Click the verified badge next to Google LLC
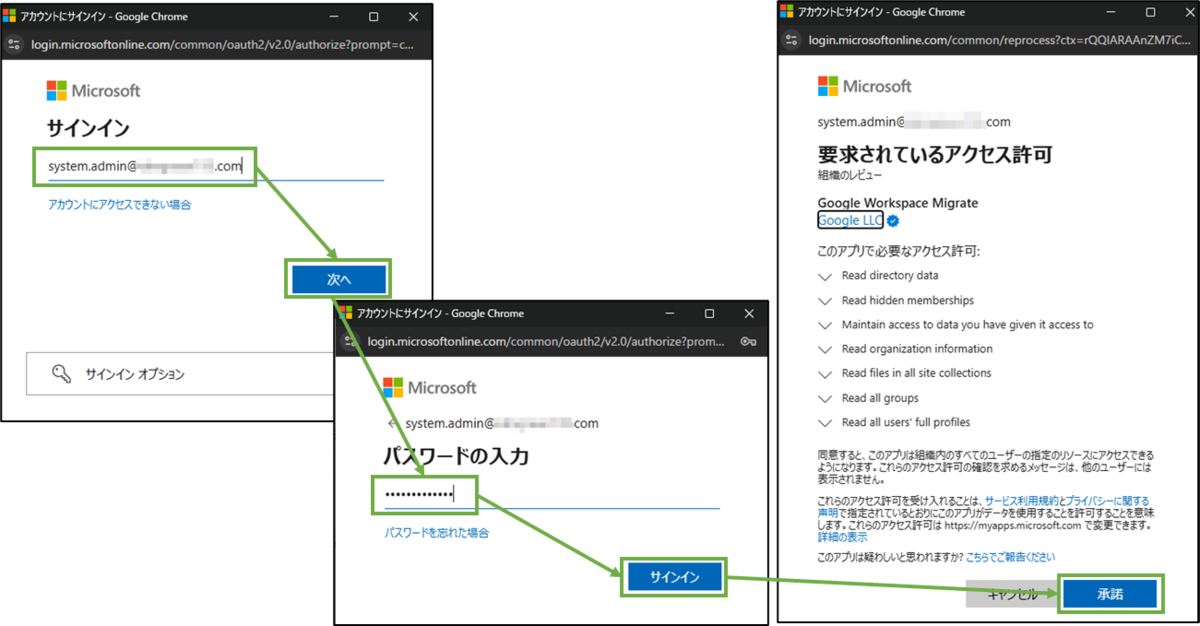This screenshot has width=1200, height=626. coord(893,220)
